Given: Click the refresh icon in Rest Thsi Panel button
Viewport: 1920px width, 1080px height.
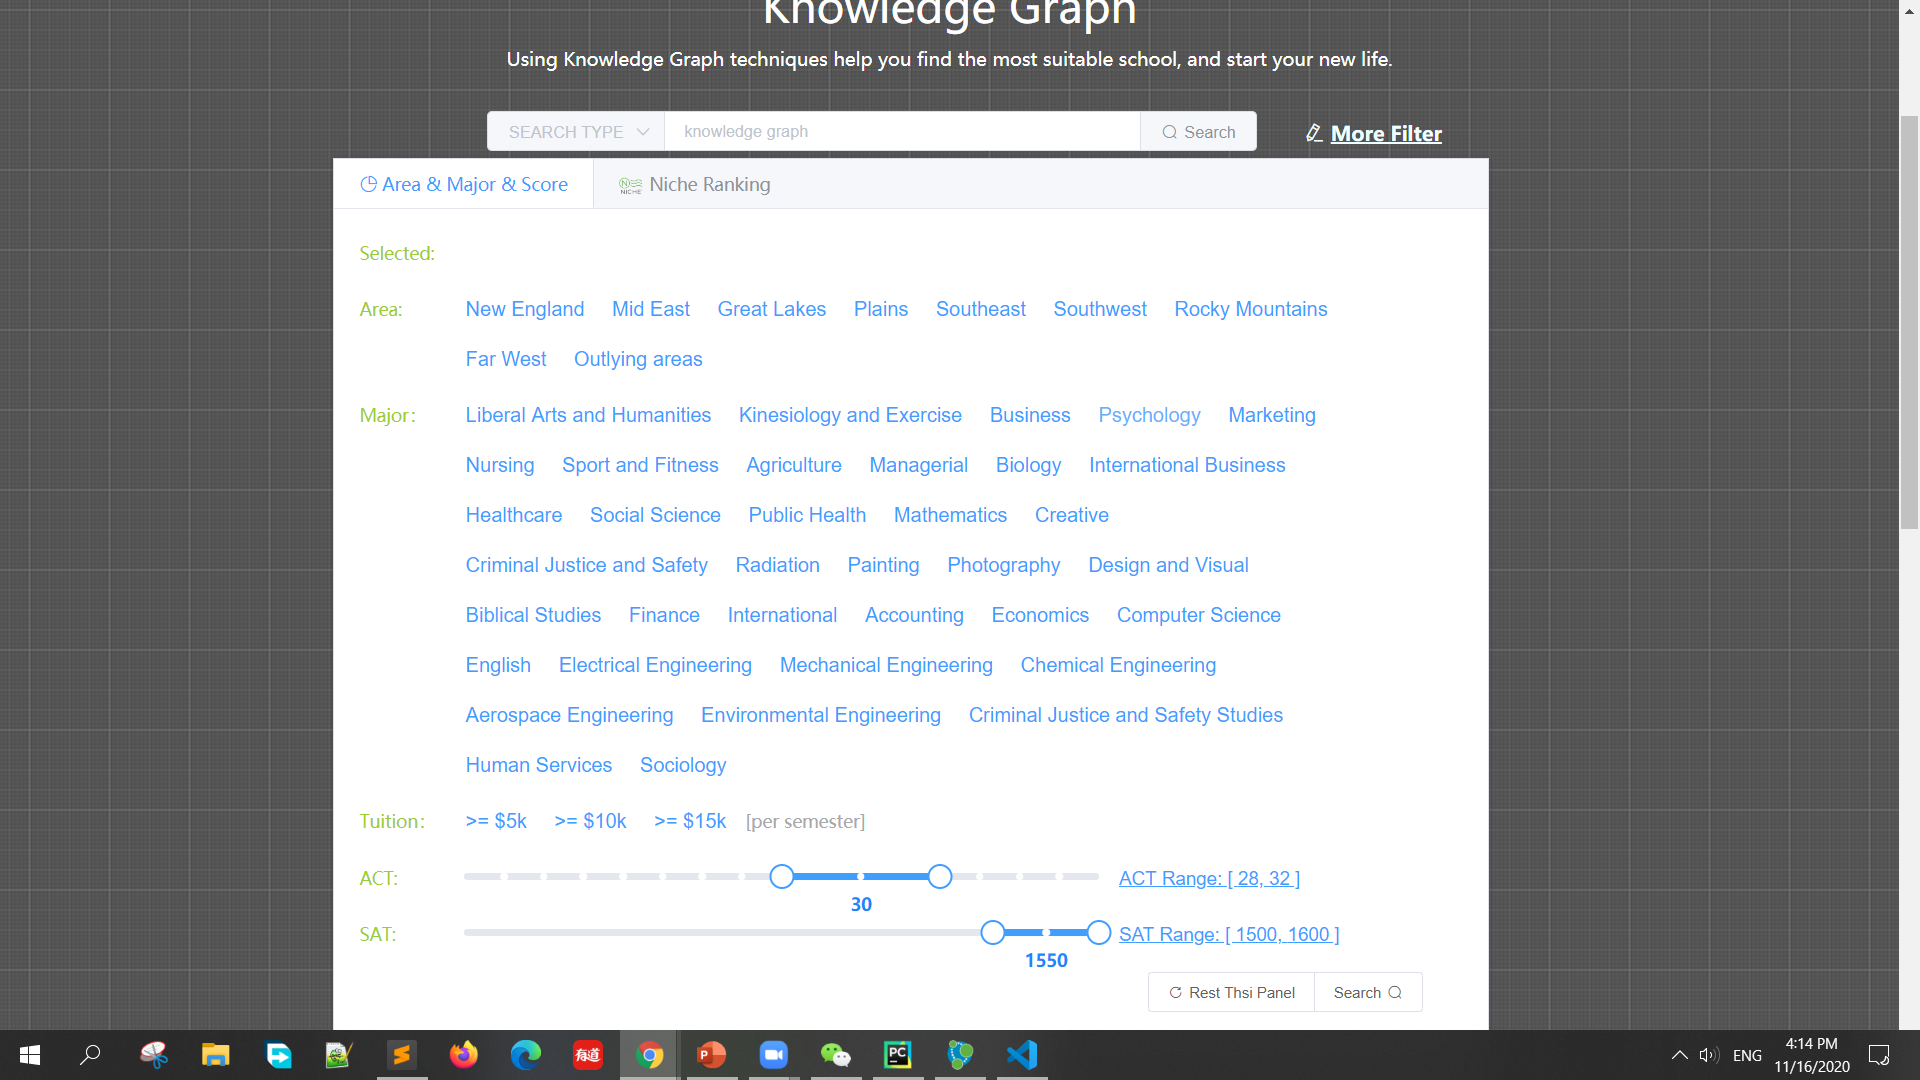Looking at the screenshot, I should [1175, 992].
